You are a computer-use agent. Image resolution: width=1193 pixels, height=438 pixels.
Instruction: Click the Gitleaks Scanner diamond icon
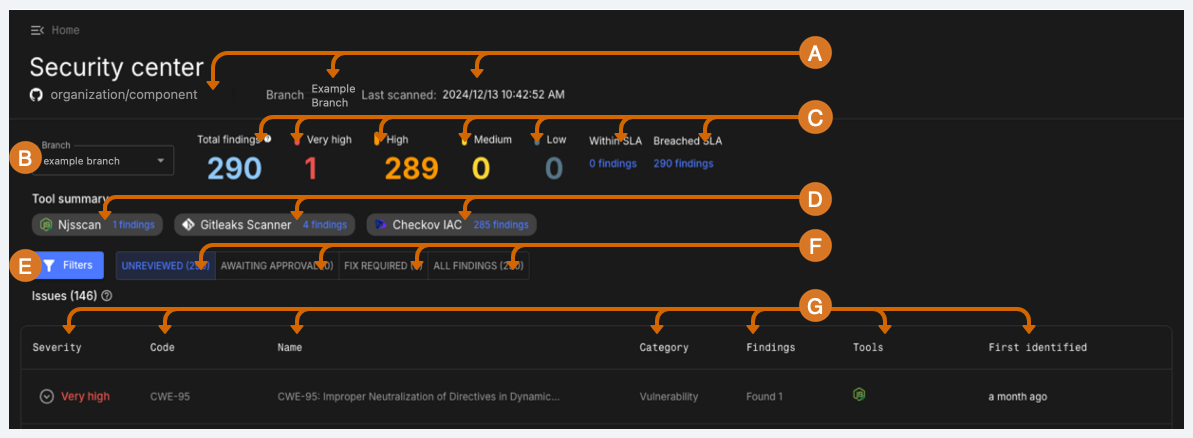pyautogui.click(x=188, y=225)
